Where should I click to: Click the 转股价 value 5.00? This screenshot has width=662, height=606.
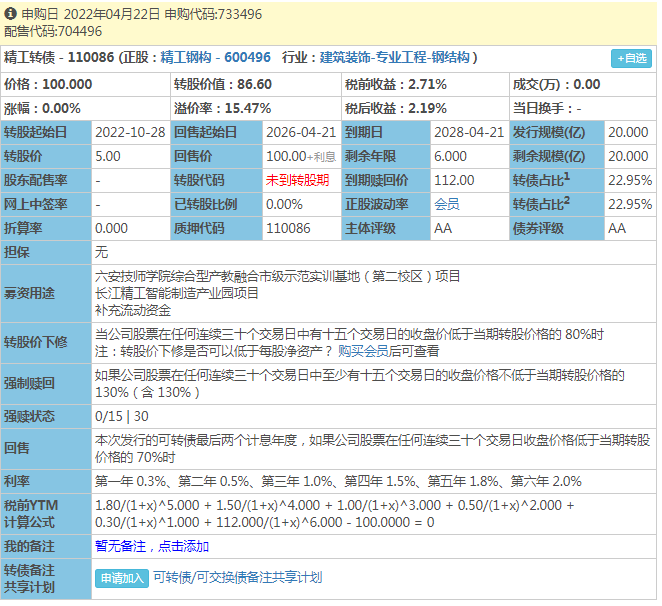pos(108,156)
